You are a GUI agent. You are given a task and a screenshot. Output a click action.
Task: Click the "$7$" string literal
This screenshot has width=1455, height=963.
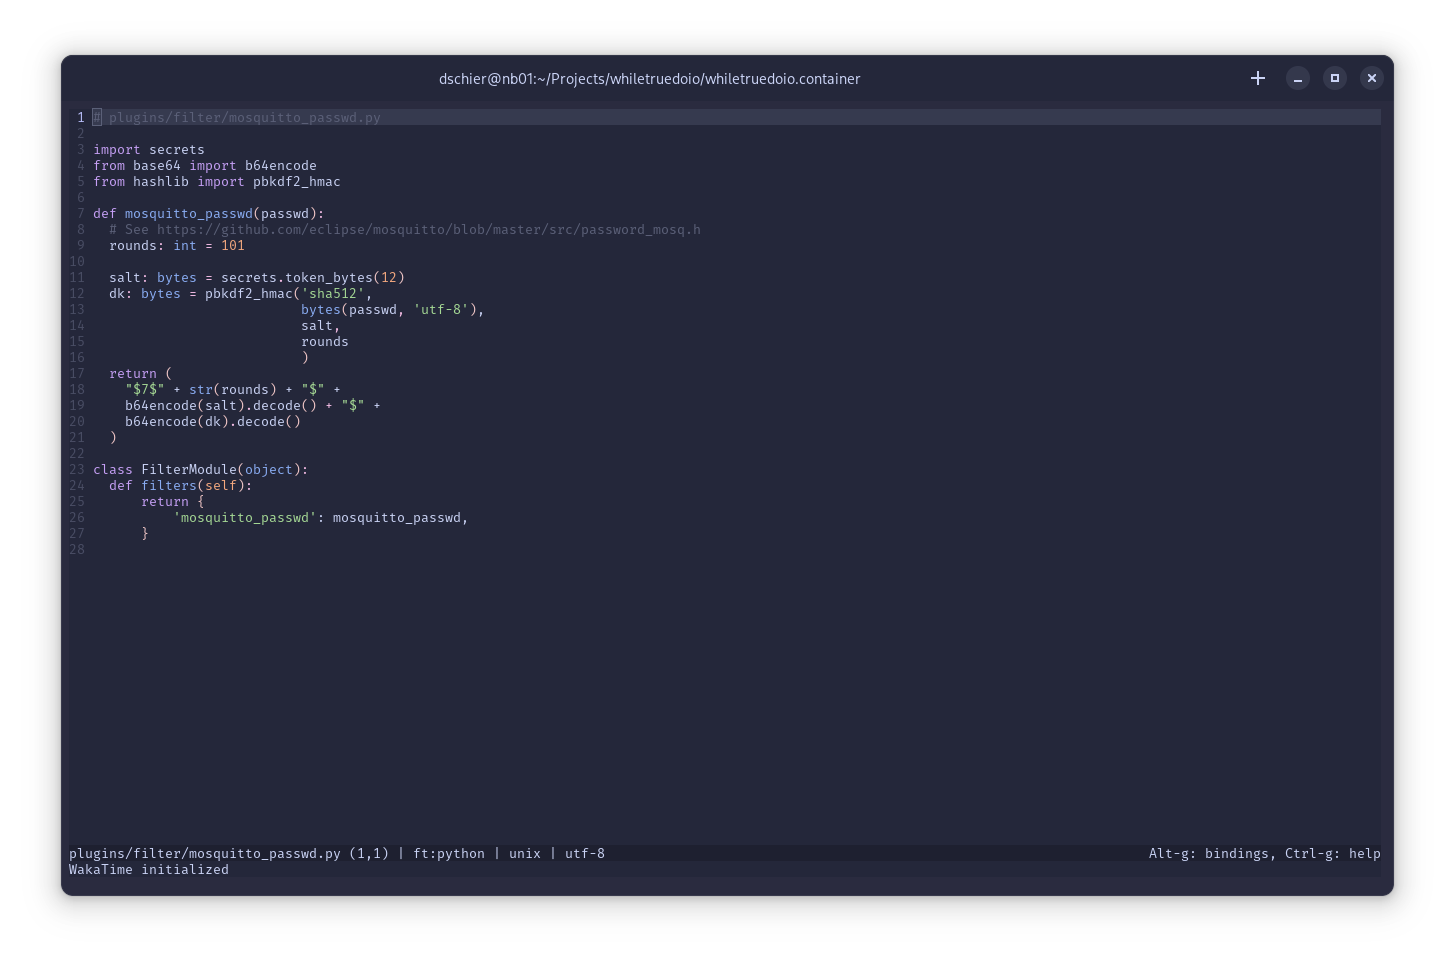[x=144, y=390]
